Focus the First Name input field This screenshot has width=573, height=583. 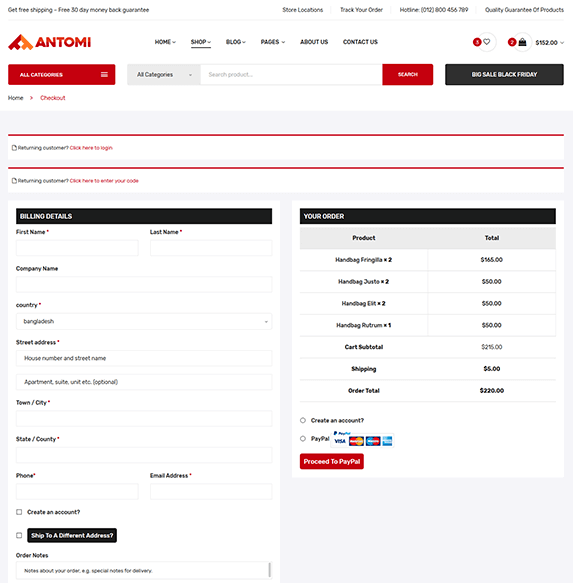(77, 248)
